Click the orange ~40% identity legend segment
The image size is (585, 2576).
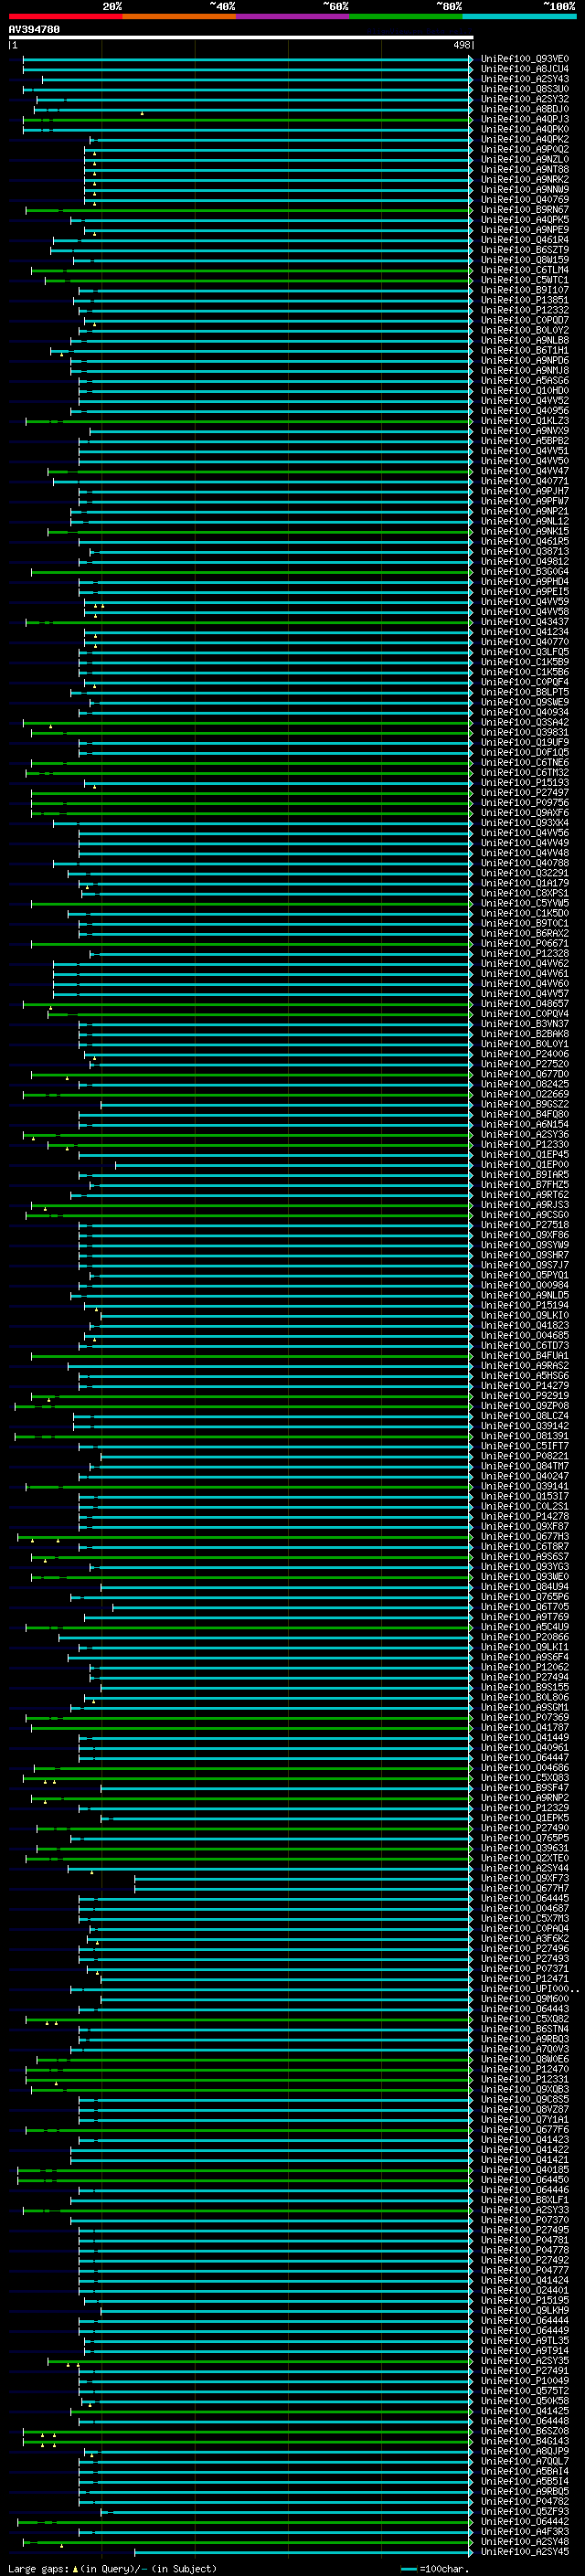pos(179,17)
